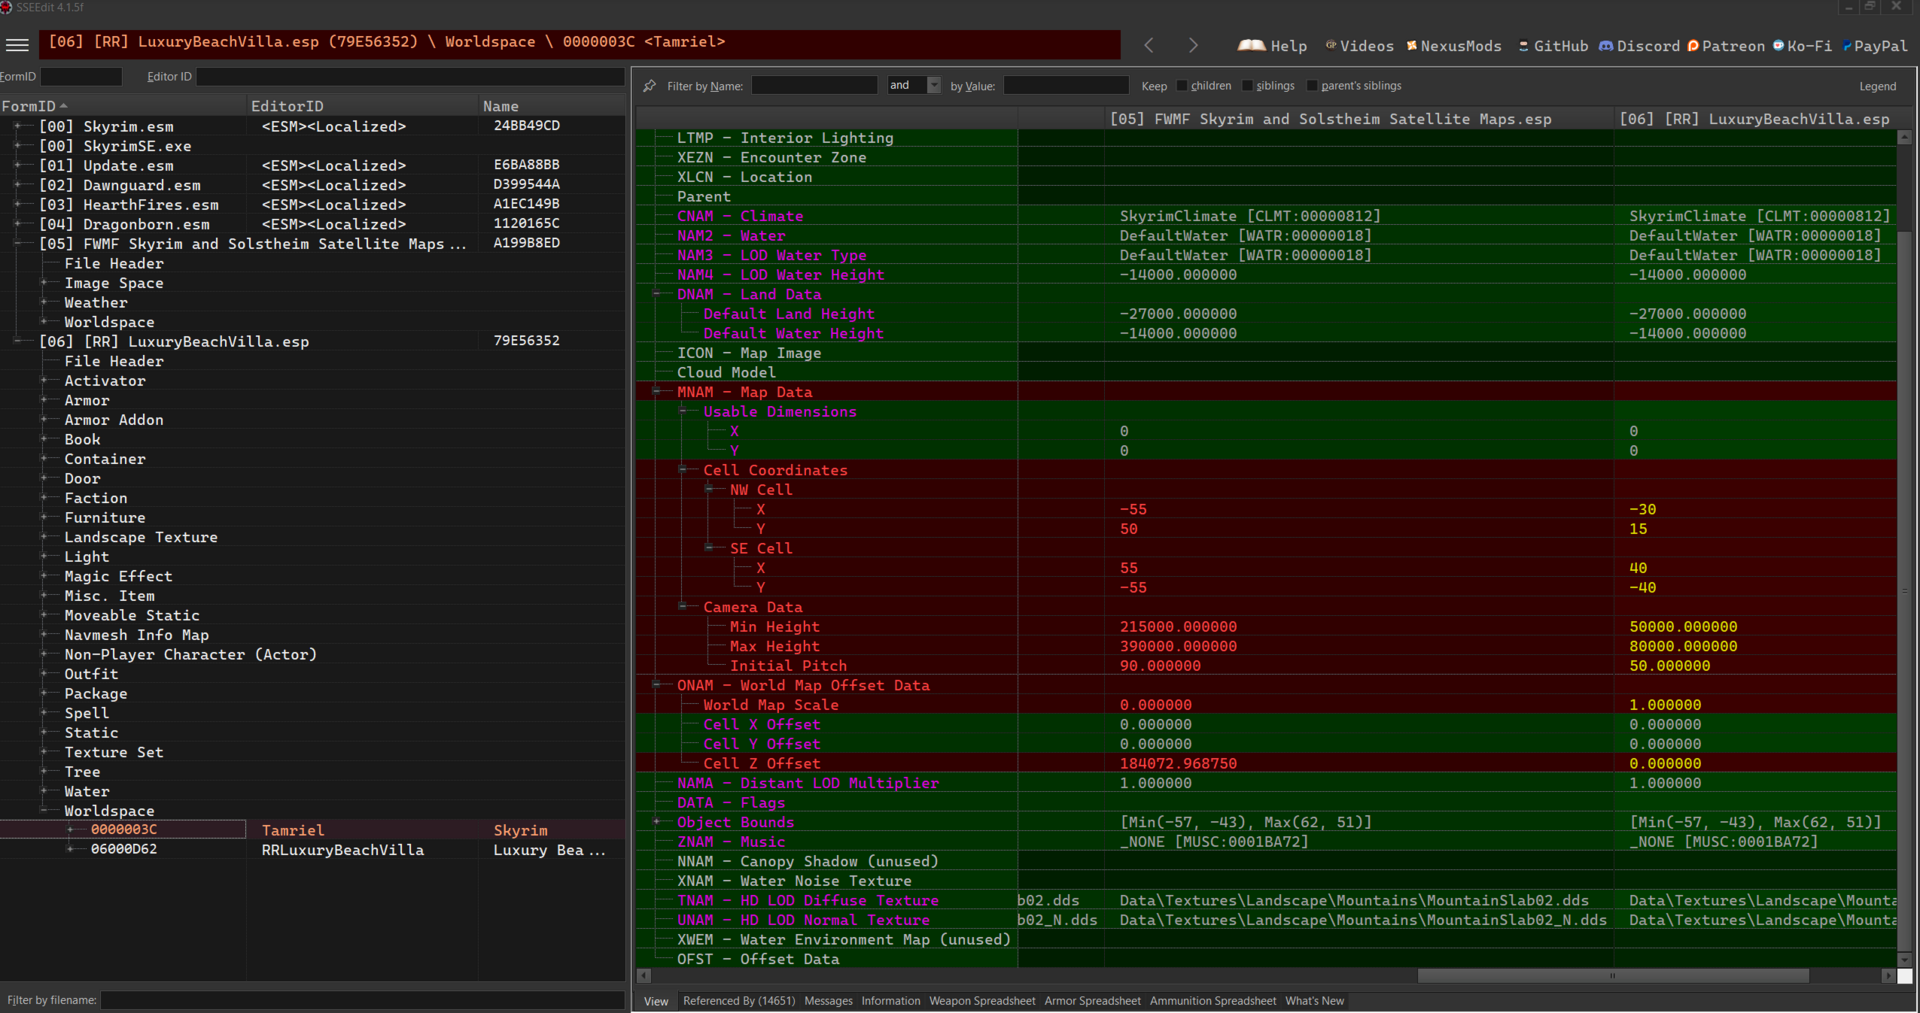Open Ko-Fi link
The width and height of the screenshot is (1920, 1013).
(1802, 46)
